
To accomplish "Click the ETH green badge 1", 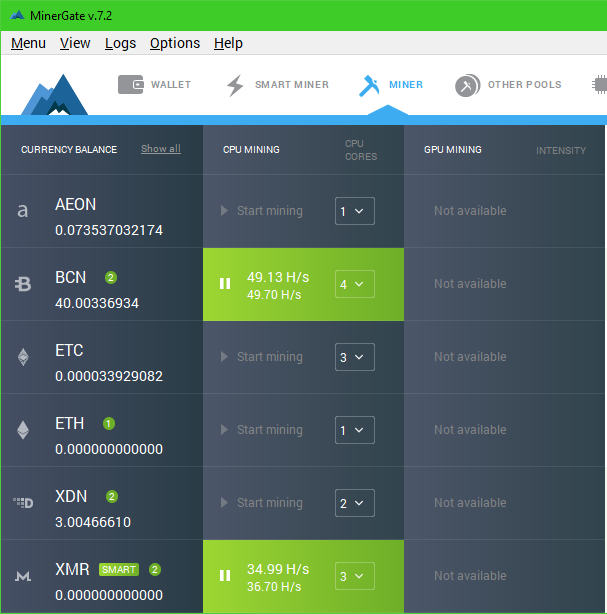I will click(x=109, y=423).
